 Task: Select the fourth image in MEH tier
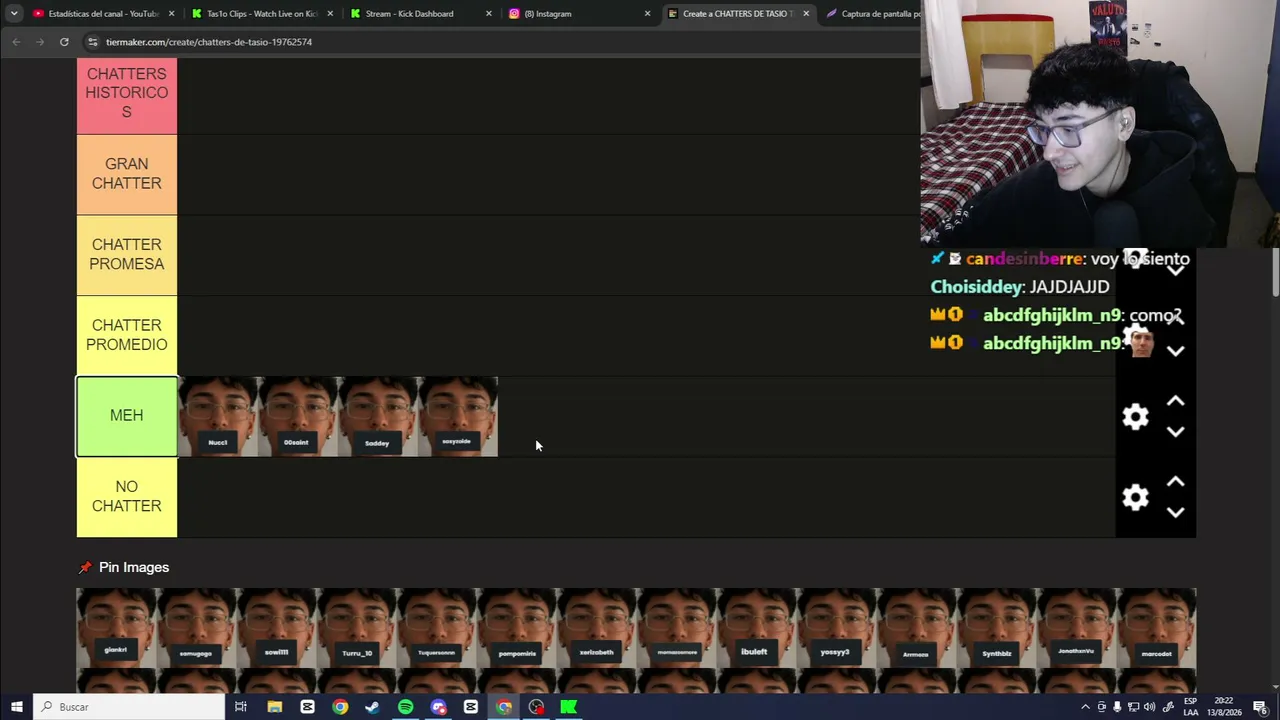(x=458, y=417)
